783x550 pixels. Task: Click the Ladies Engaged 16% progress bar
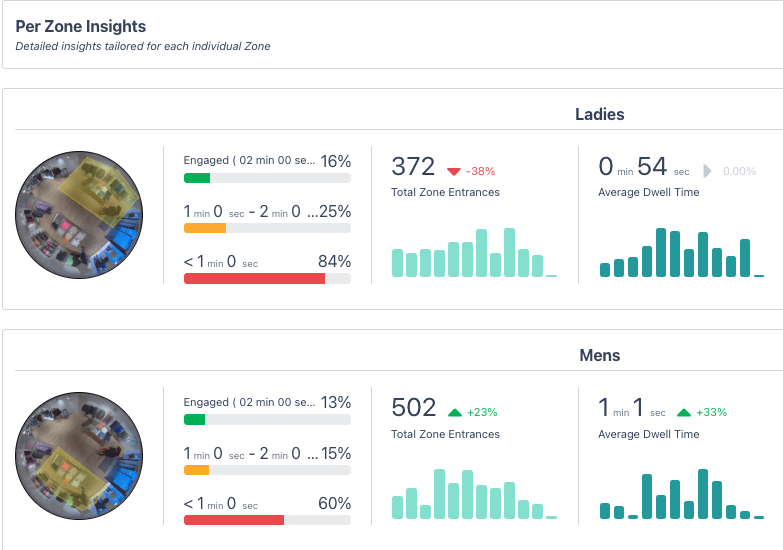267,178
